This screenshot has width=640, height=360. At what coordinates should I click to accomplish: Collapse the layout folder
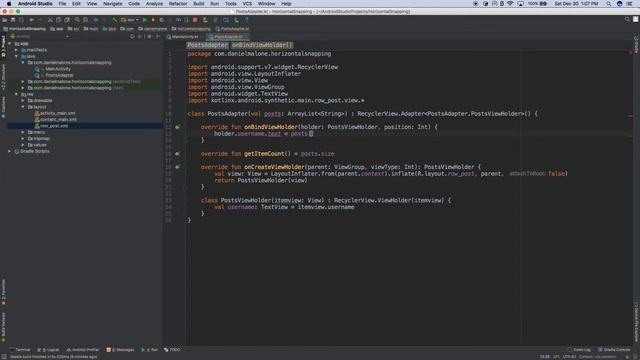click(x=23, y=107)
